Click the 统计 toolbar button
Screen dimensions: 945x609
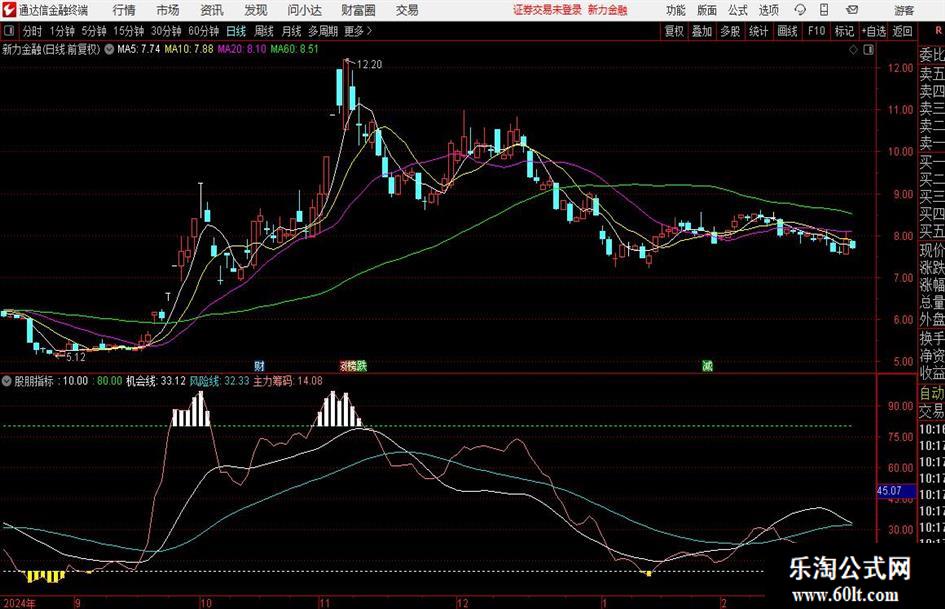(x=758, y=31)
